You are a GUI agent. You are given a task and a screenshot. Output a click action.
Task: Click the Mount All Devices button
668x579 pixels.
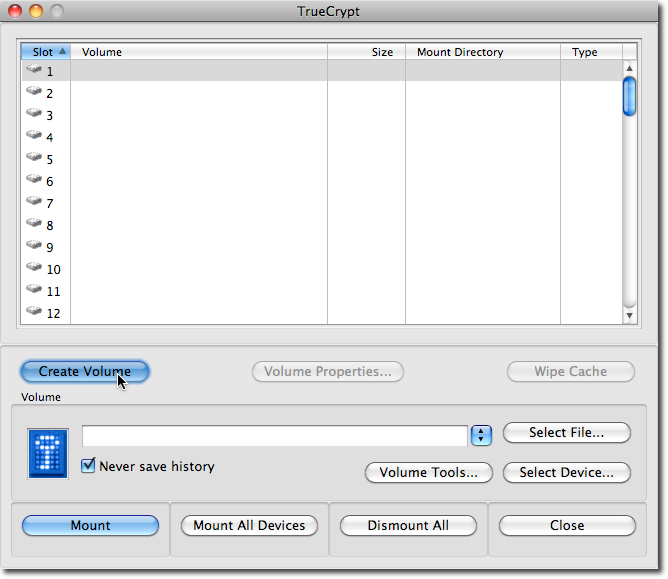[x=249, y=525]
